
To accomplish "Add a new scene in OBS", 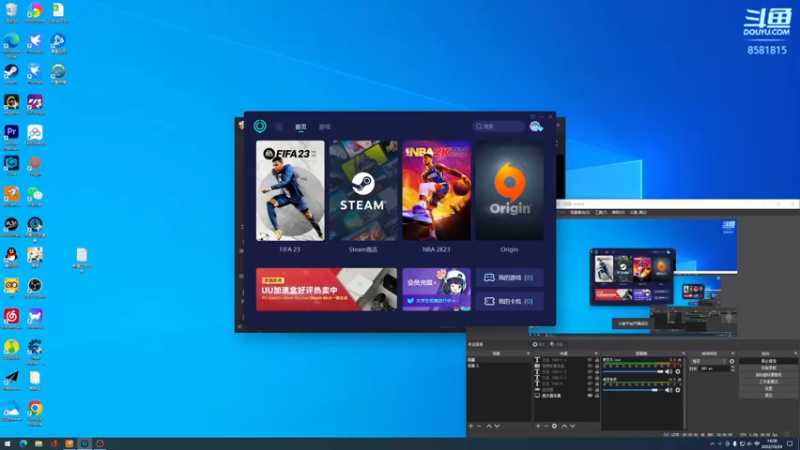I will coord(470,426).
